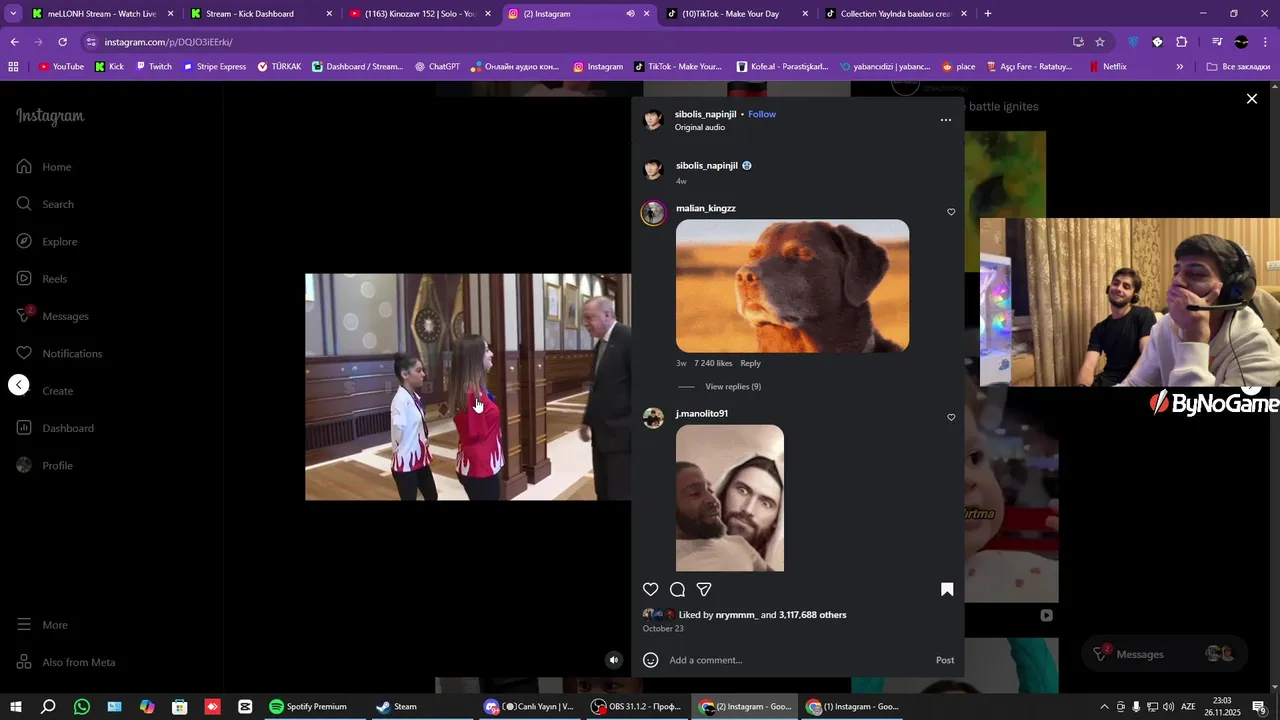Open the three-dot post options menu
The width and height of the screenshot is (1280, 720).
[x=946, y=120]
